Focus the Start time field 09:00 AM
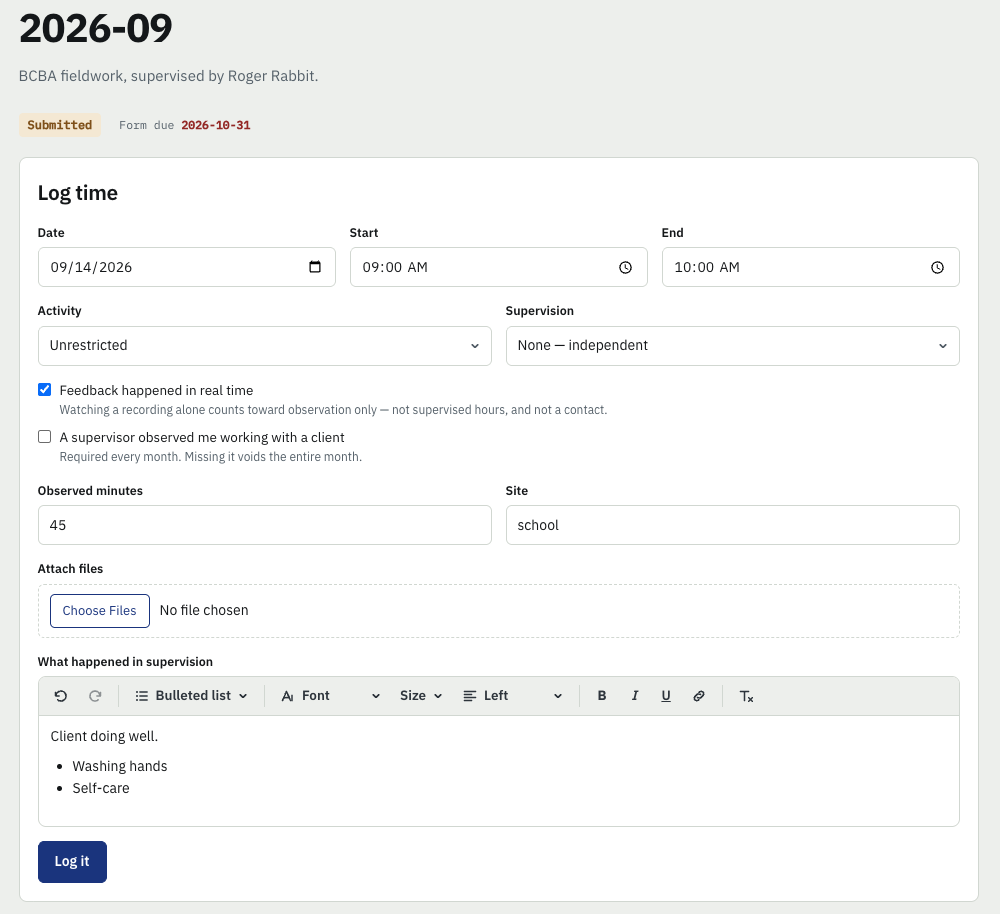1000x914 pixels. (499, 267)
